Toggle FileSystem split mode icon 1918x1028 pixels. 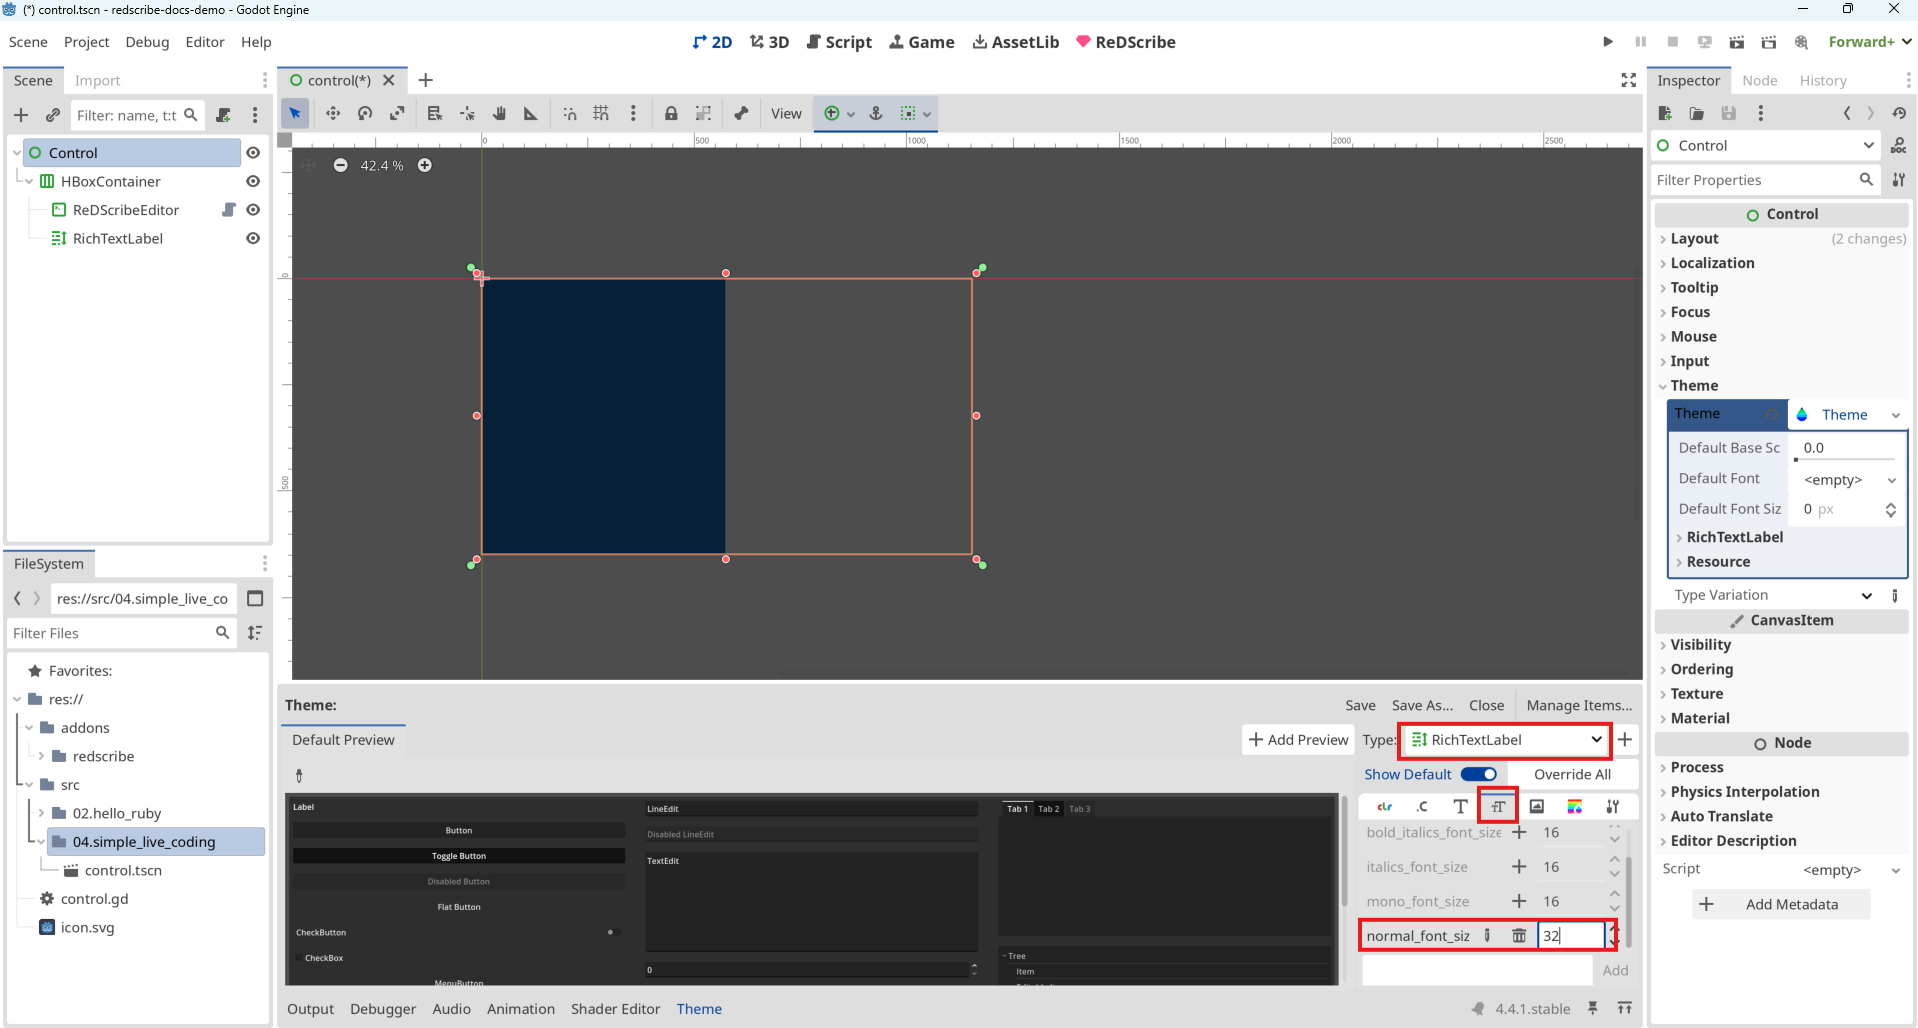[255, 598]
